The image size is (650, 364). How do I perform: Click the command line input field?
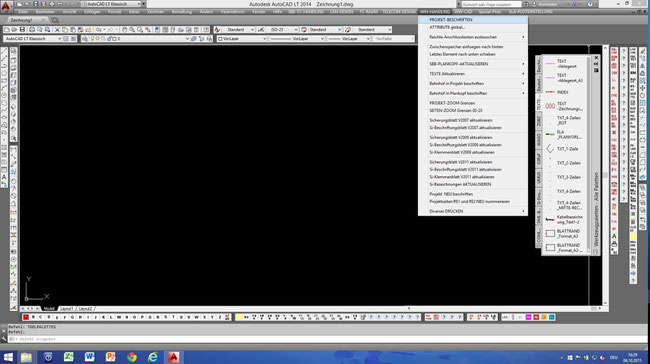(327, 339)
